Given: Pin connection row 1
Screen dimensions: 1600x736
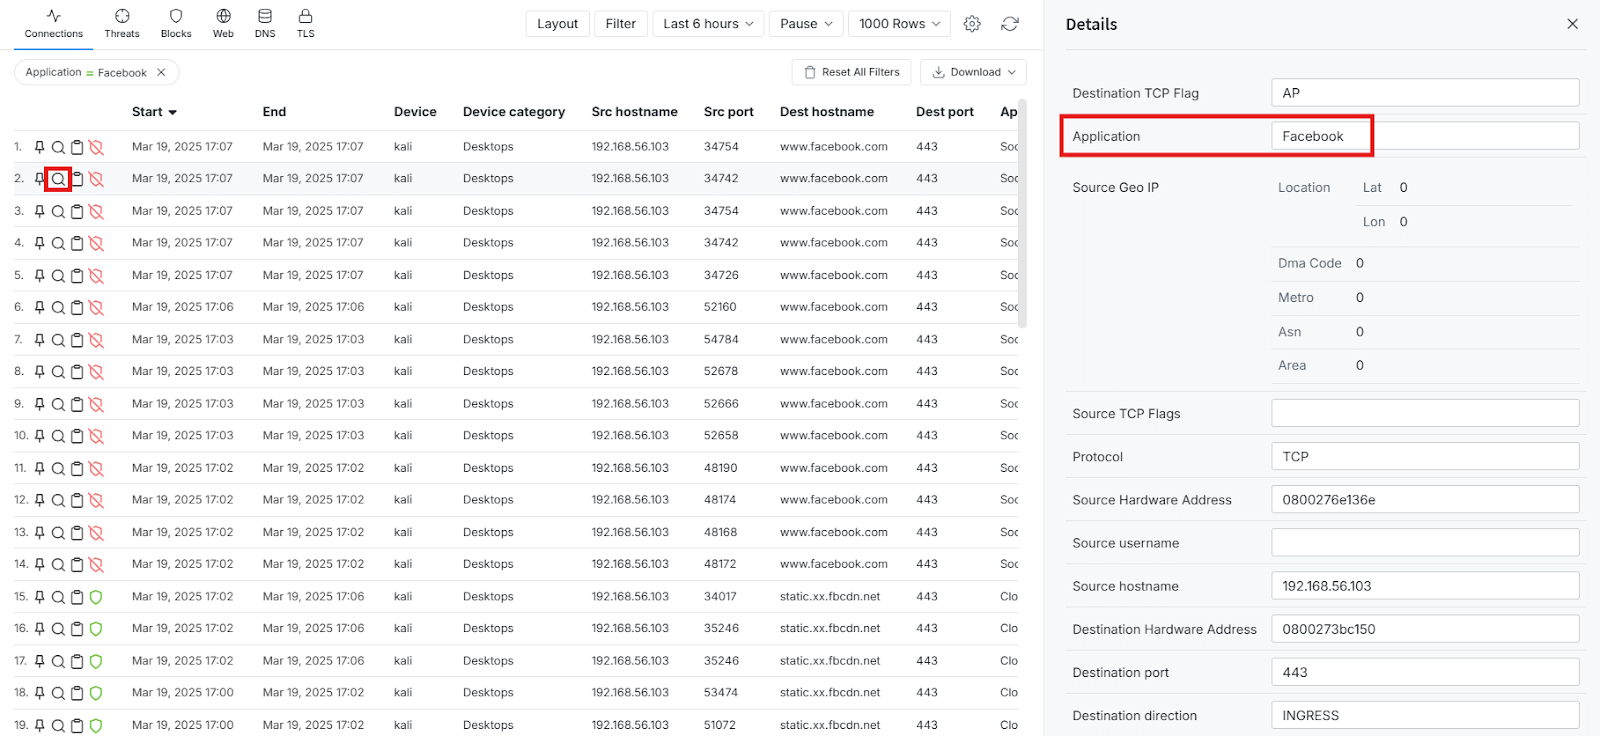Looking at the screenshot, I should [40, 147].
